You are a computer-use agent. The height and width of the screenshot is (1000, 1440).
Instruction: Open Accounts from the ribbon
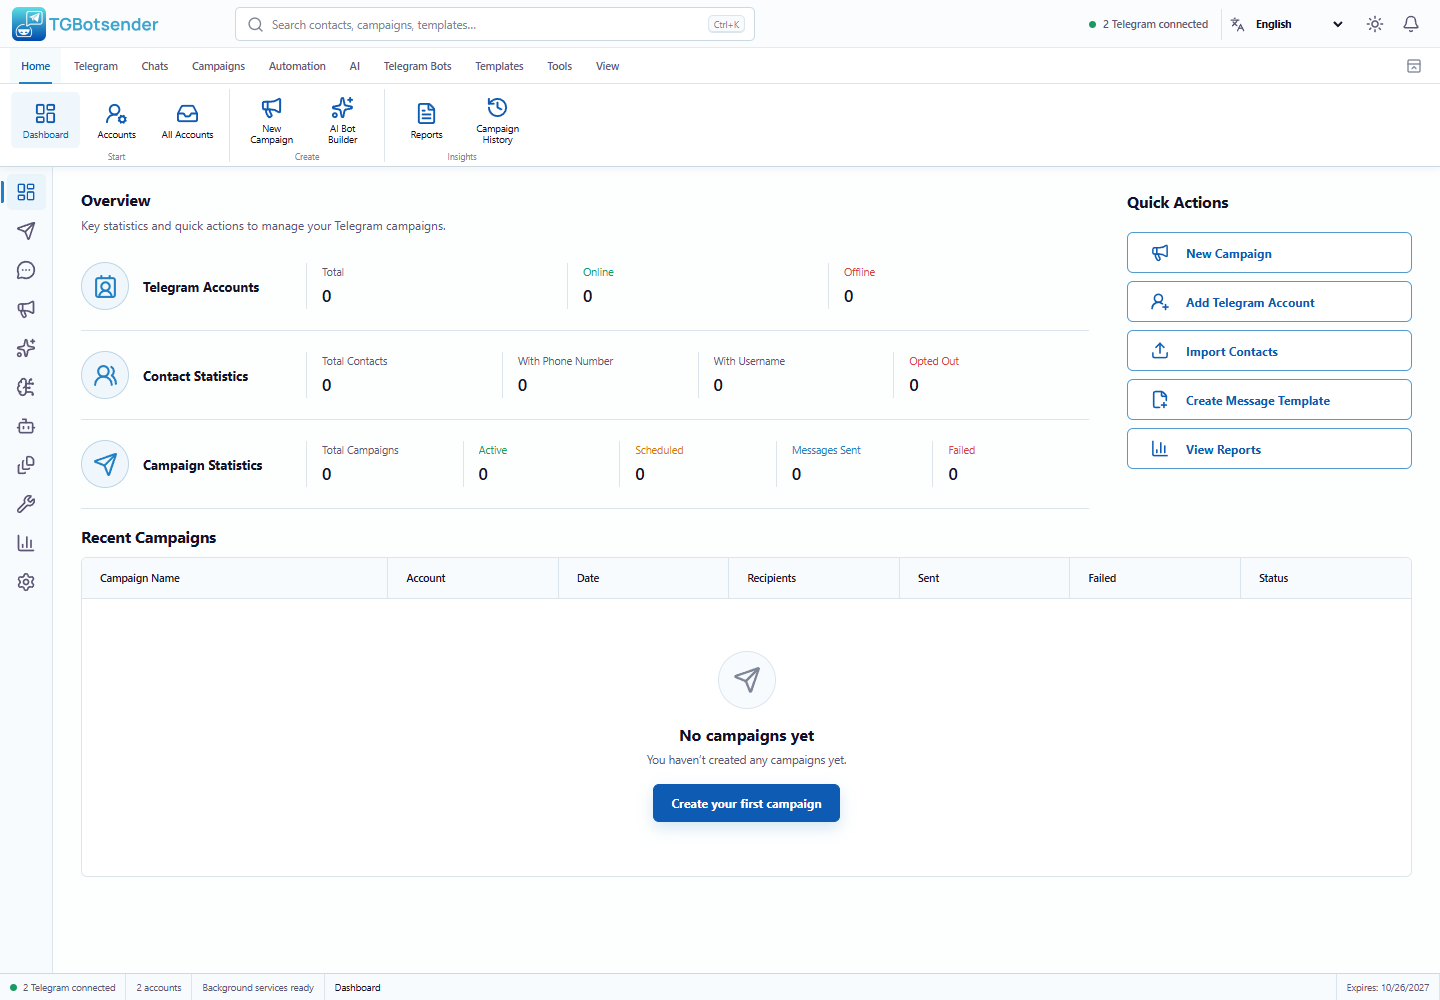pos(116,120)
